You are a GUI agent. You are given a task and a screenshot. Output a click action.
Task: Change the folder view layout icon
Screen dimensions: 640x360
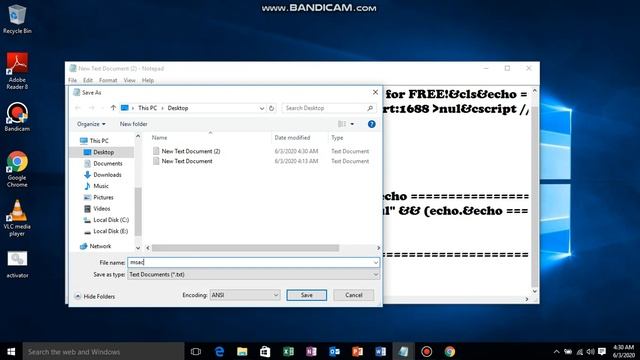click(x=342, y=124)
